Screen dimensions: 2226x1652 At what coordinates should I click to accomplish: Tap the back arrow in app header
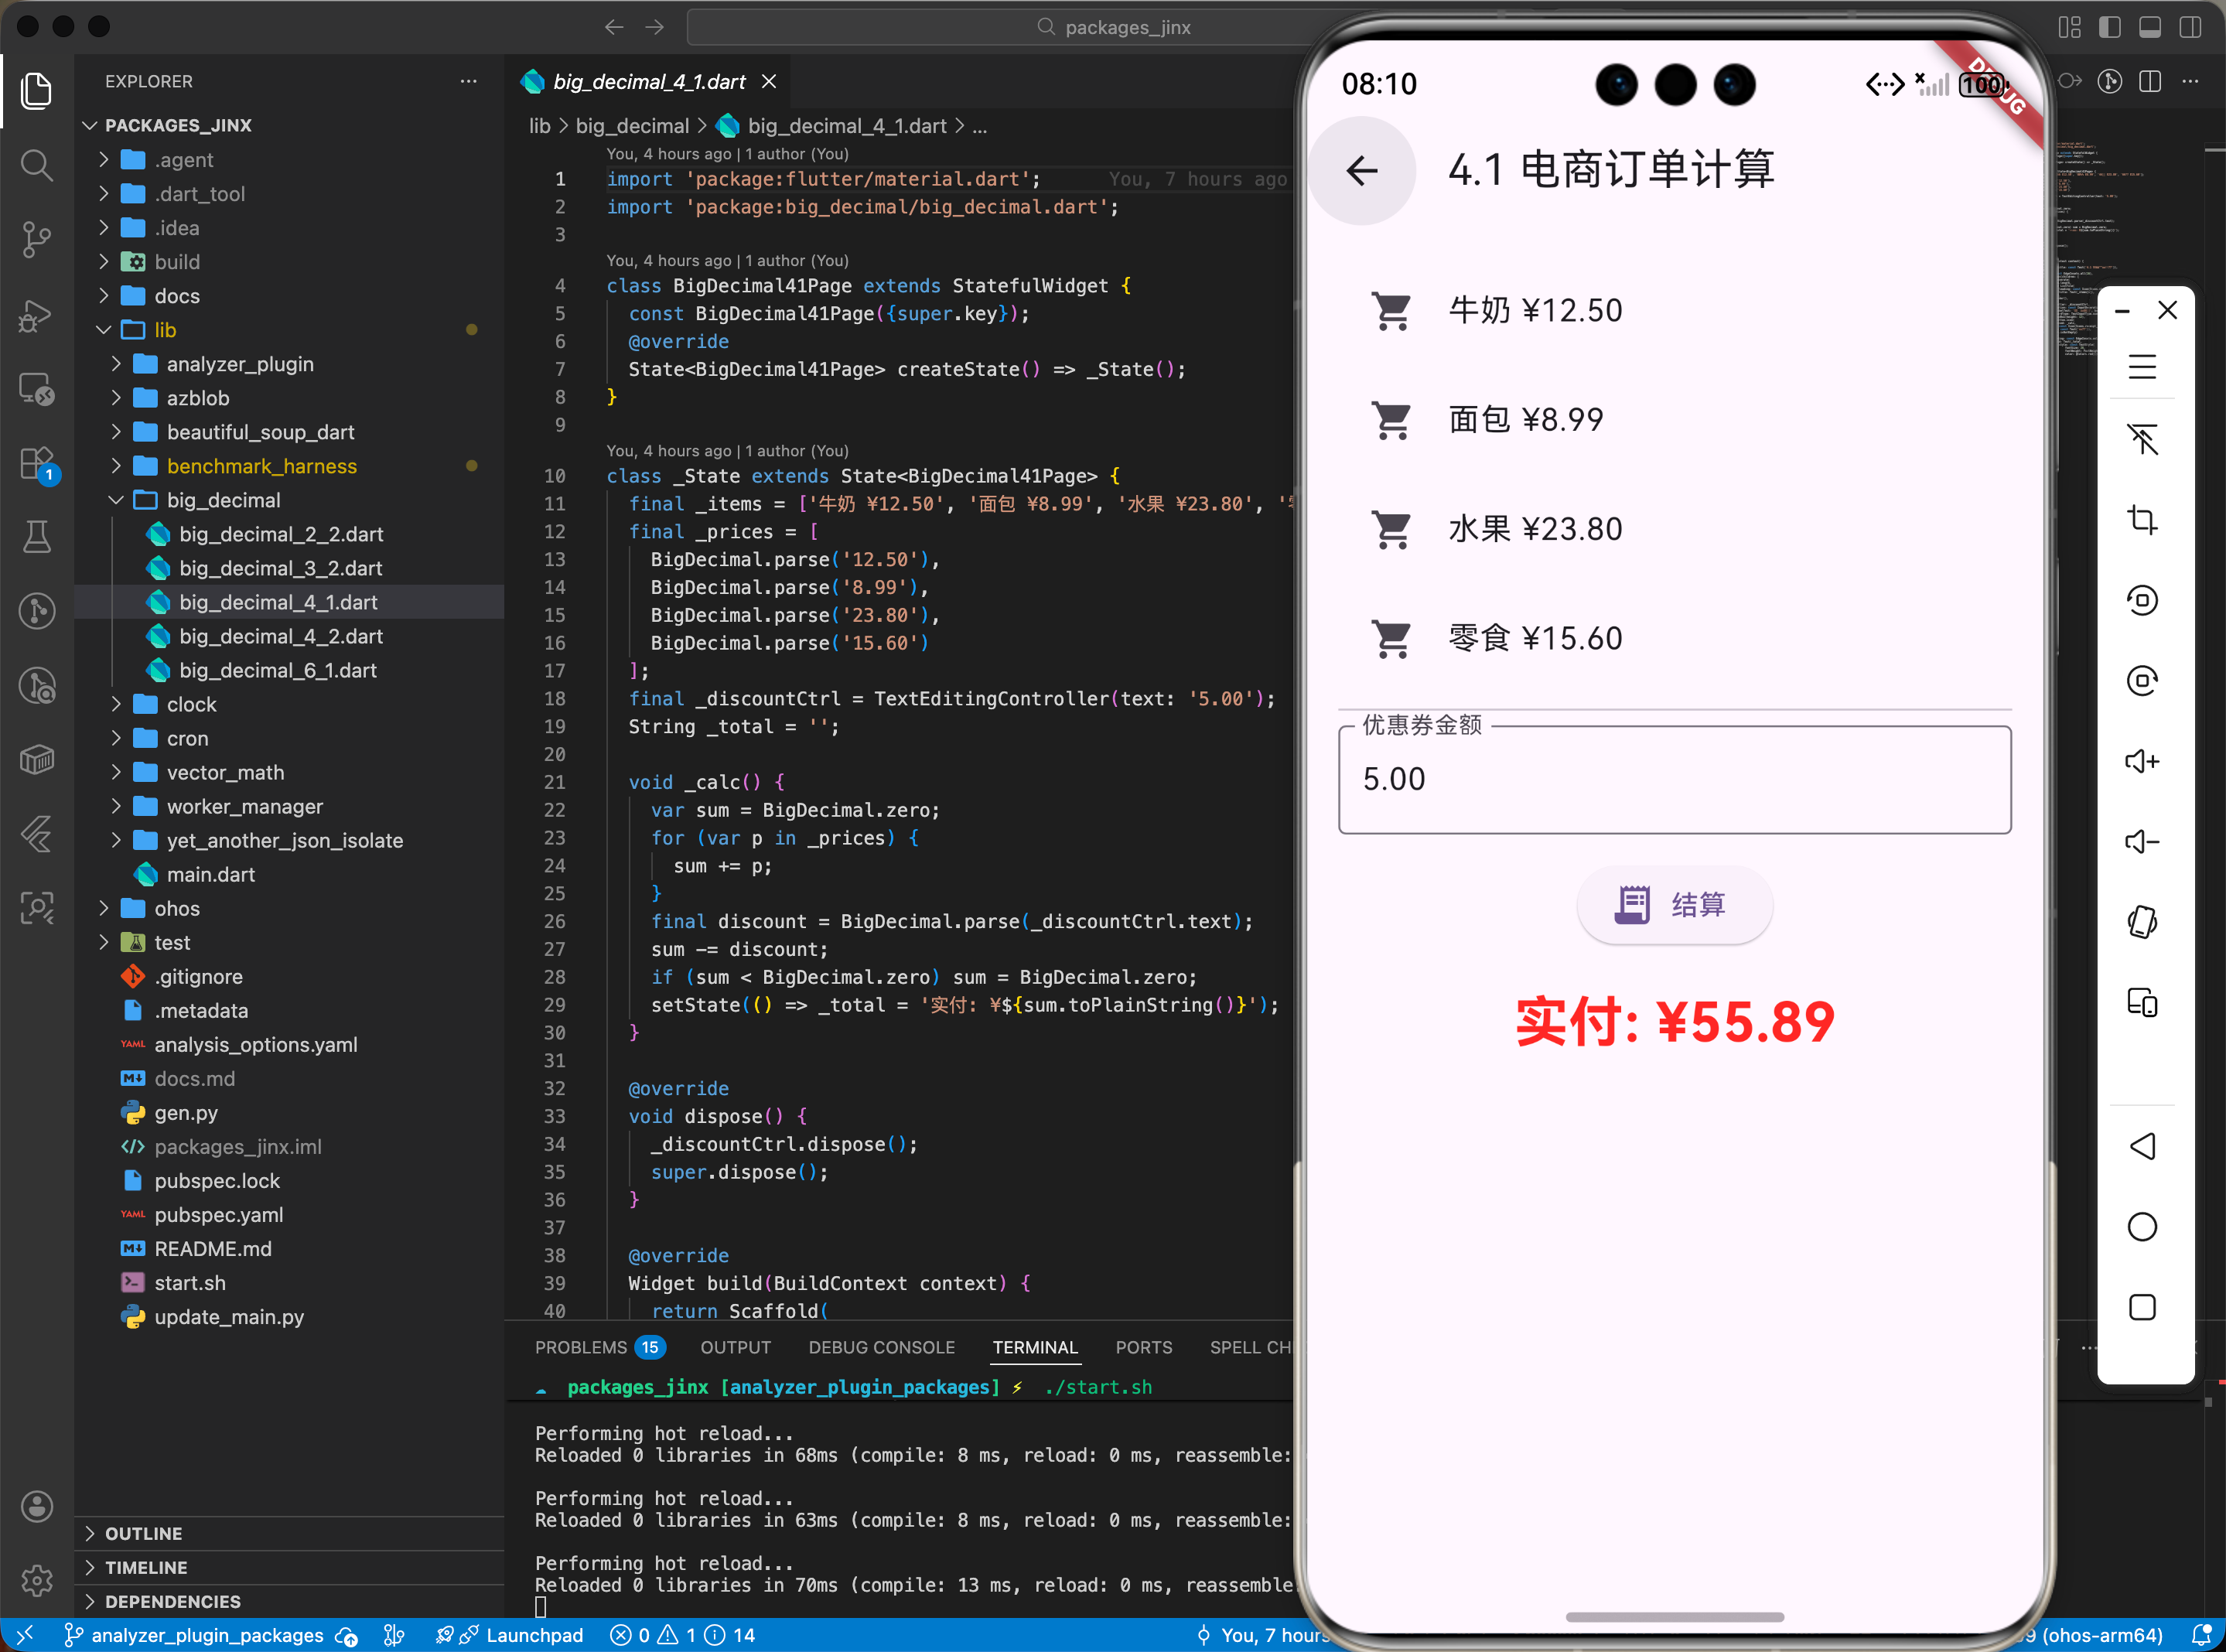point(1362,170)
